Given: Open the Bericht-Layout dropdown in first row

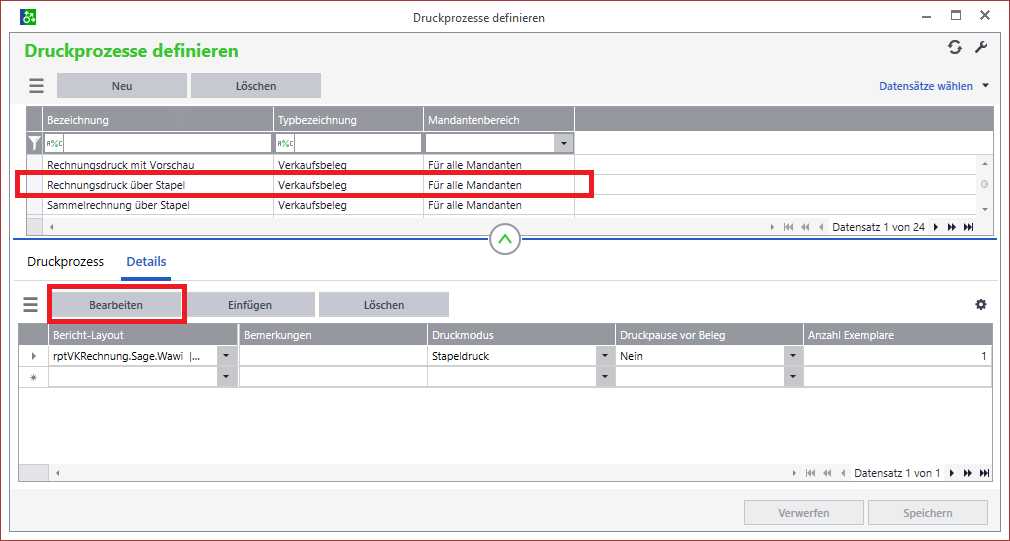Looking at the screenshot, I should pyautogui.click(x=227, y=355).
